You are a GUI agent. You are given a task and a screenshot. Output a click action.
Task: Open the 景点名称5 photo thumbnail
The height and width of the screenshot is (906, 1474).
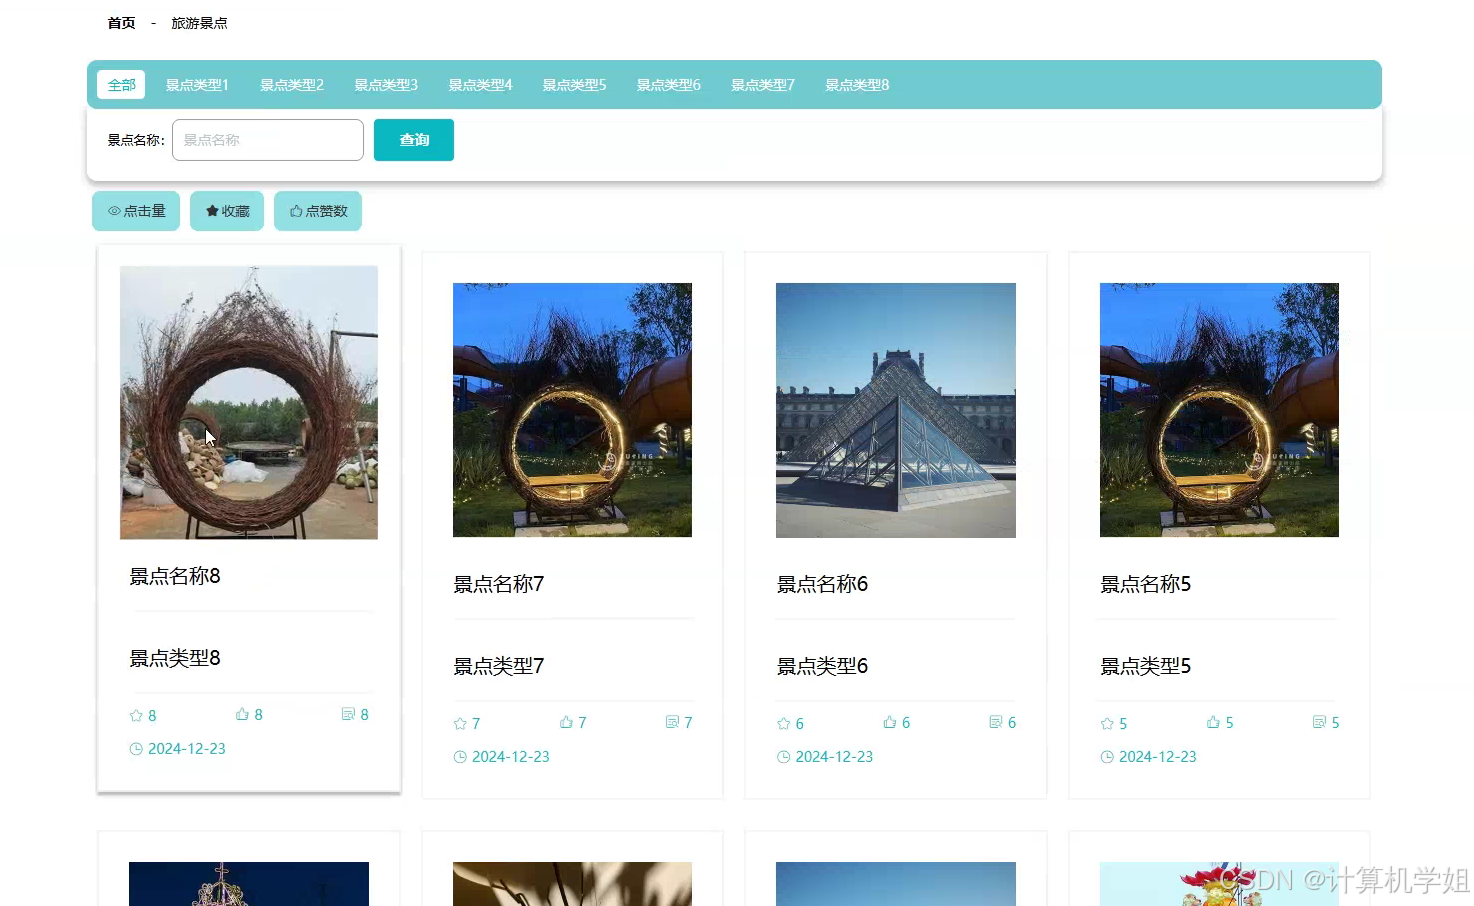click(1219, 410)
